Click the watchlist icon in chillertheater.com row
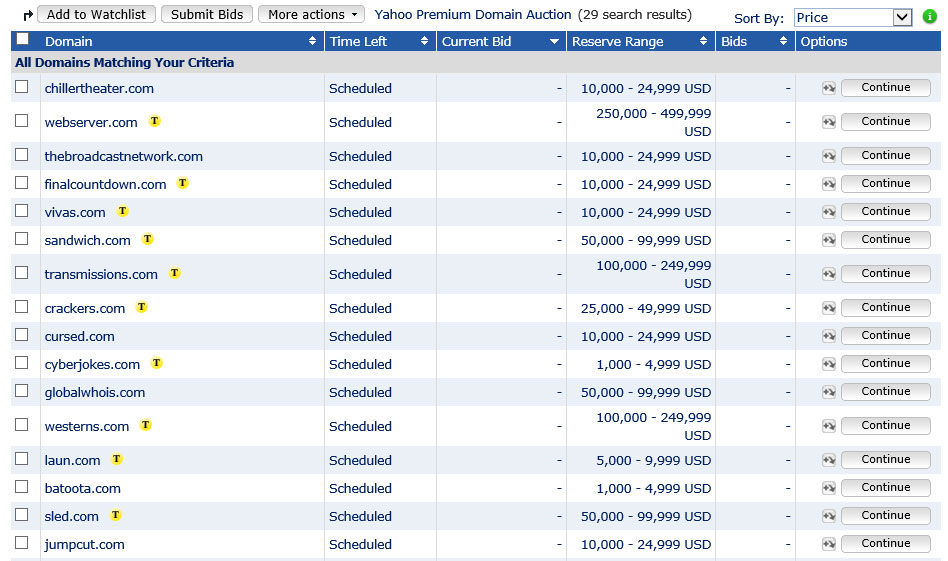This screenshot has height=561, width=948. click(829, 88)
